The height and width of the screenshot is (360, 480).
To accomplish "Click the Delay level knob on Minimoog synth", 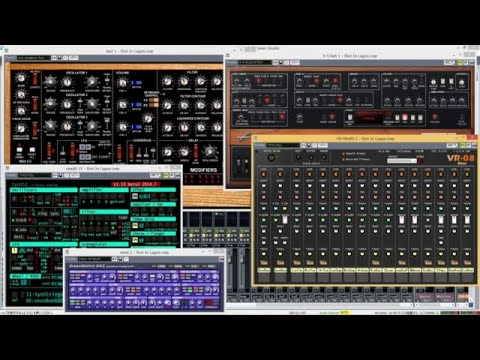I will pyautogui.click(x=167, y=152).
